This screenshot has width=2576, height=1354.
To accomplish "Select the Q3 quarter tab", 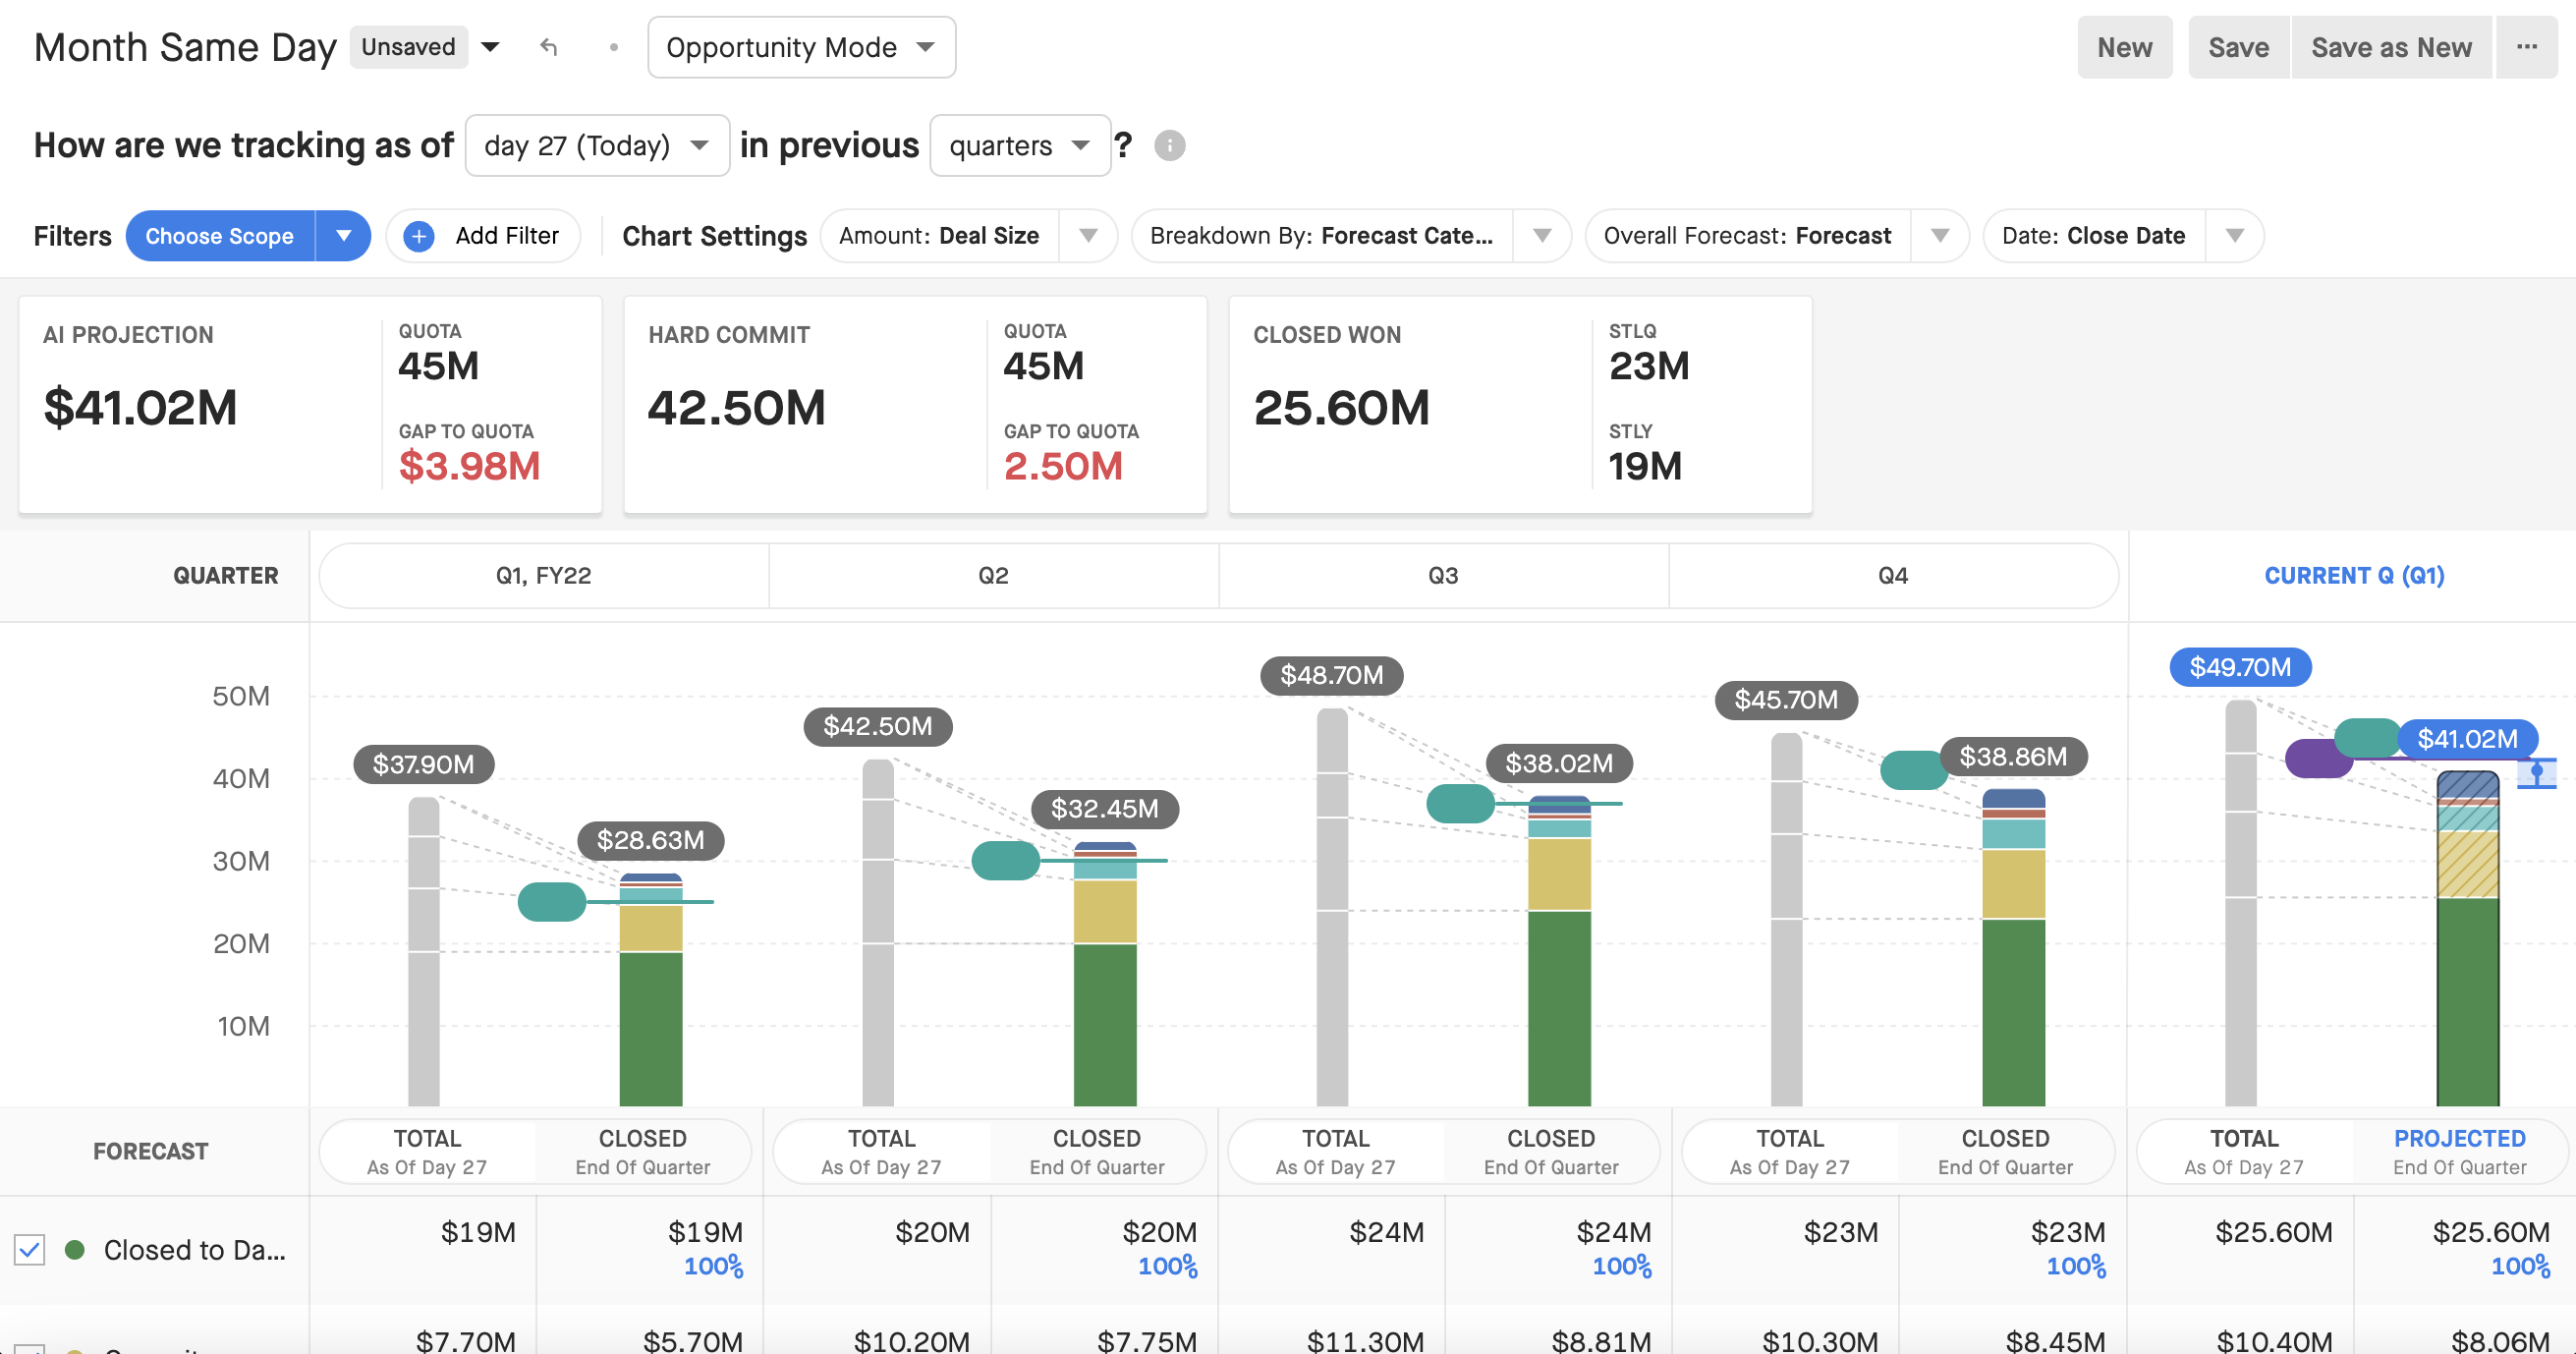I will point(1442,575).
